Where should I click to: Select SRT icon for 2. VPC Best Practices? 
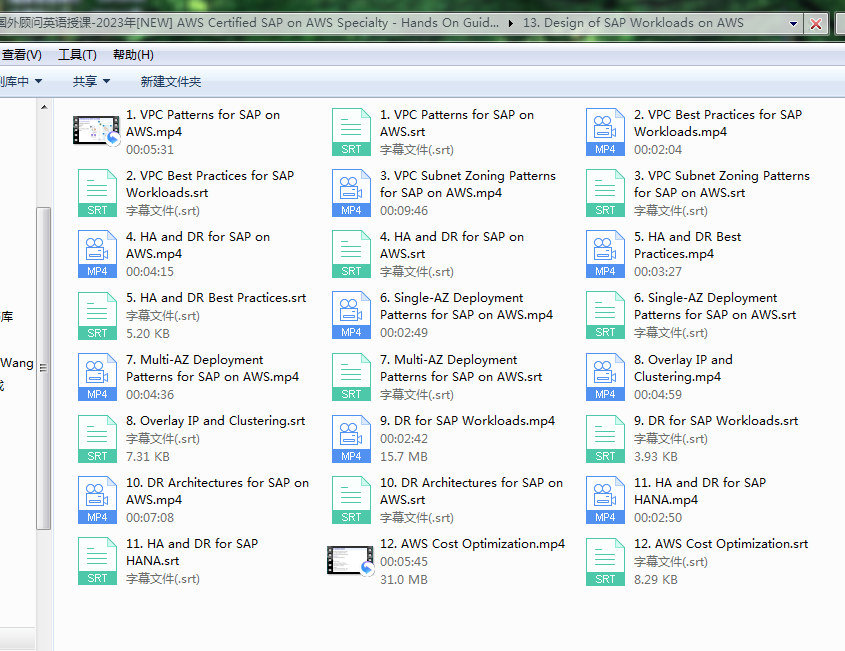97,193
